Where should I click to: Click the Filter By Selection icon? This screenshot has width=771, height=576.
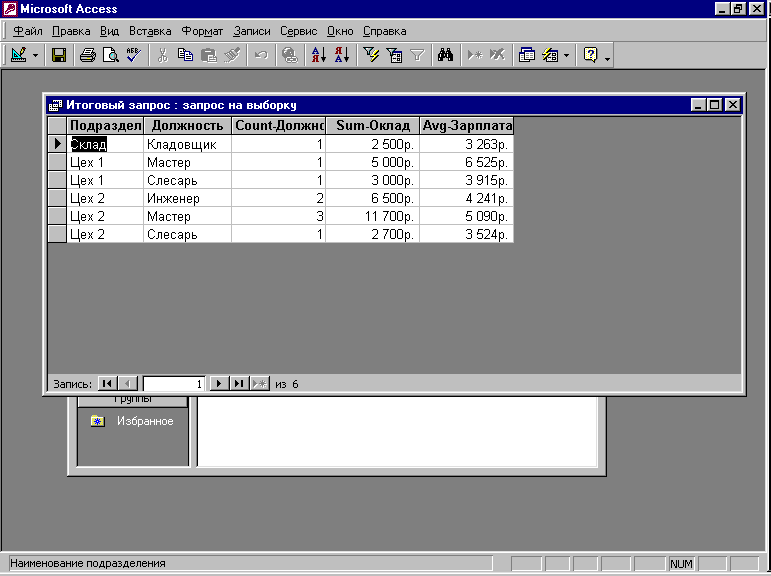point(371,55)
